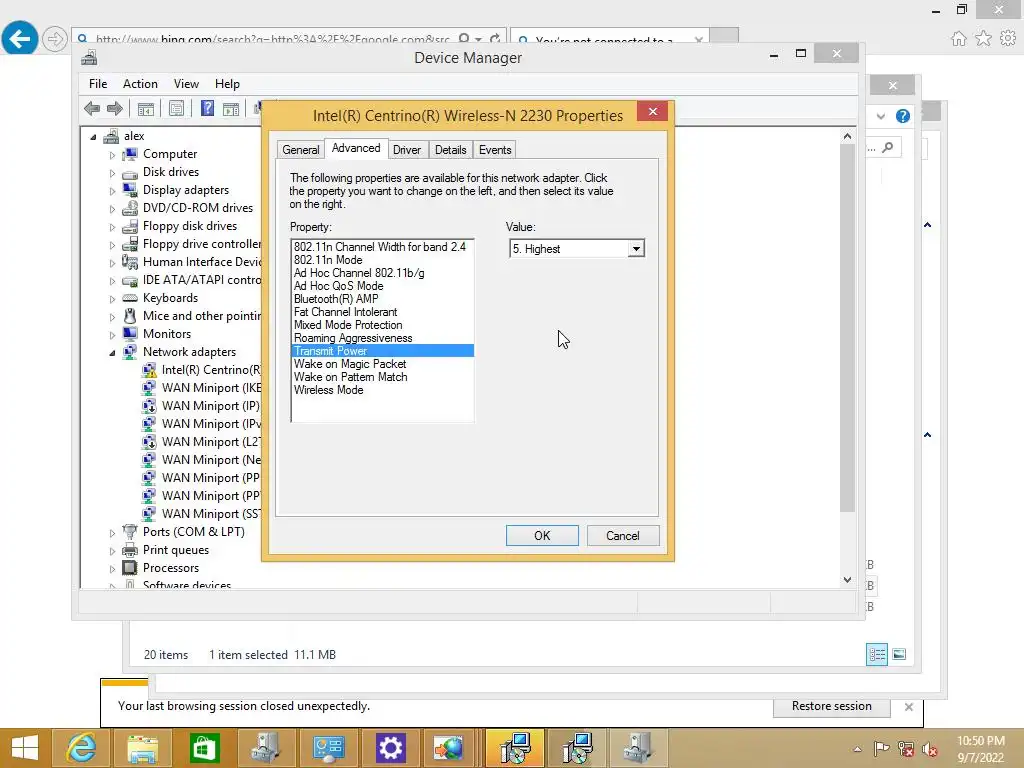Toggle the console tree toolbar icon
1024x768 pixels.
[146, 108]
